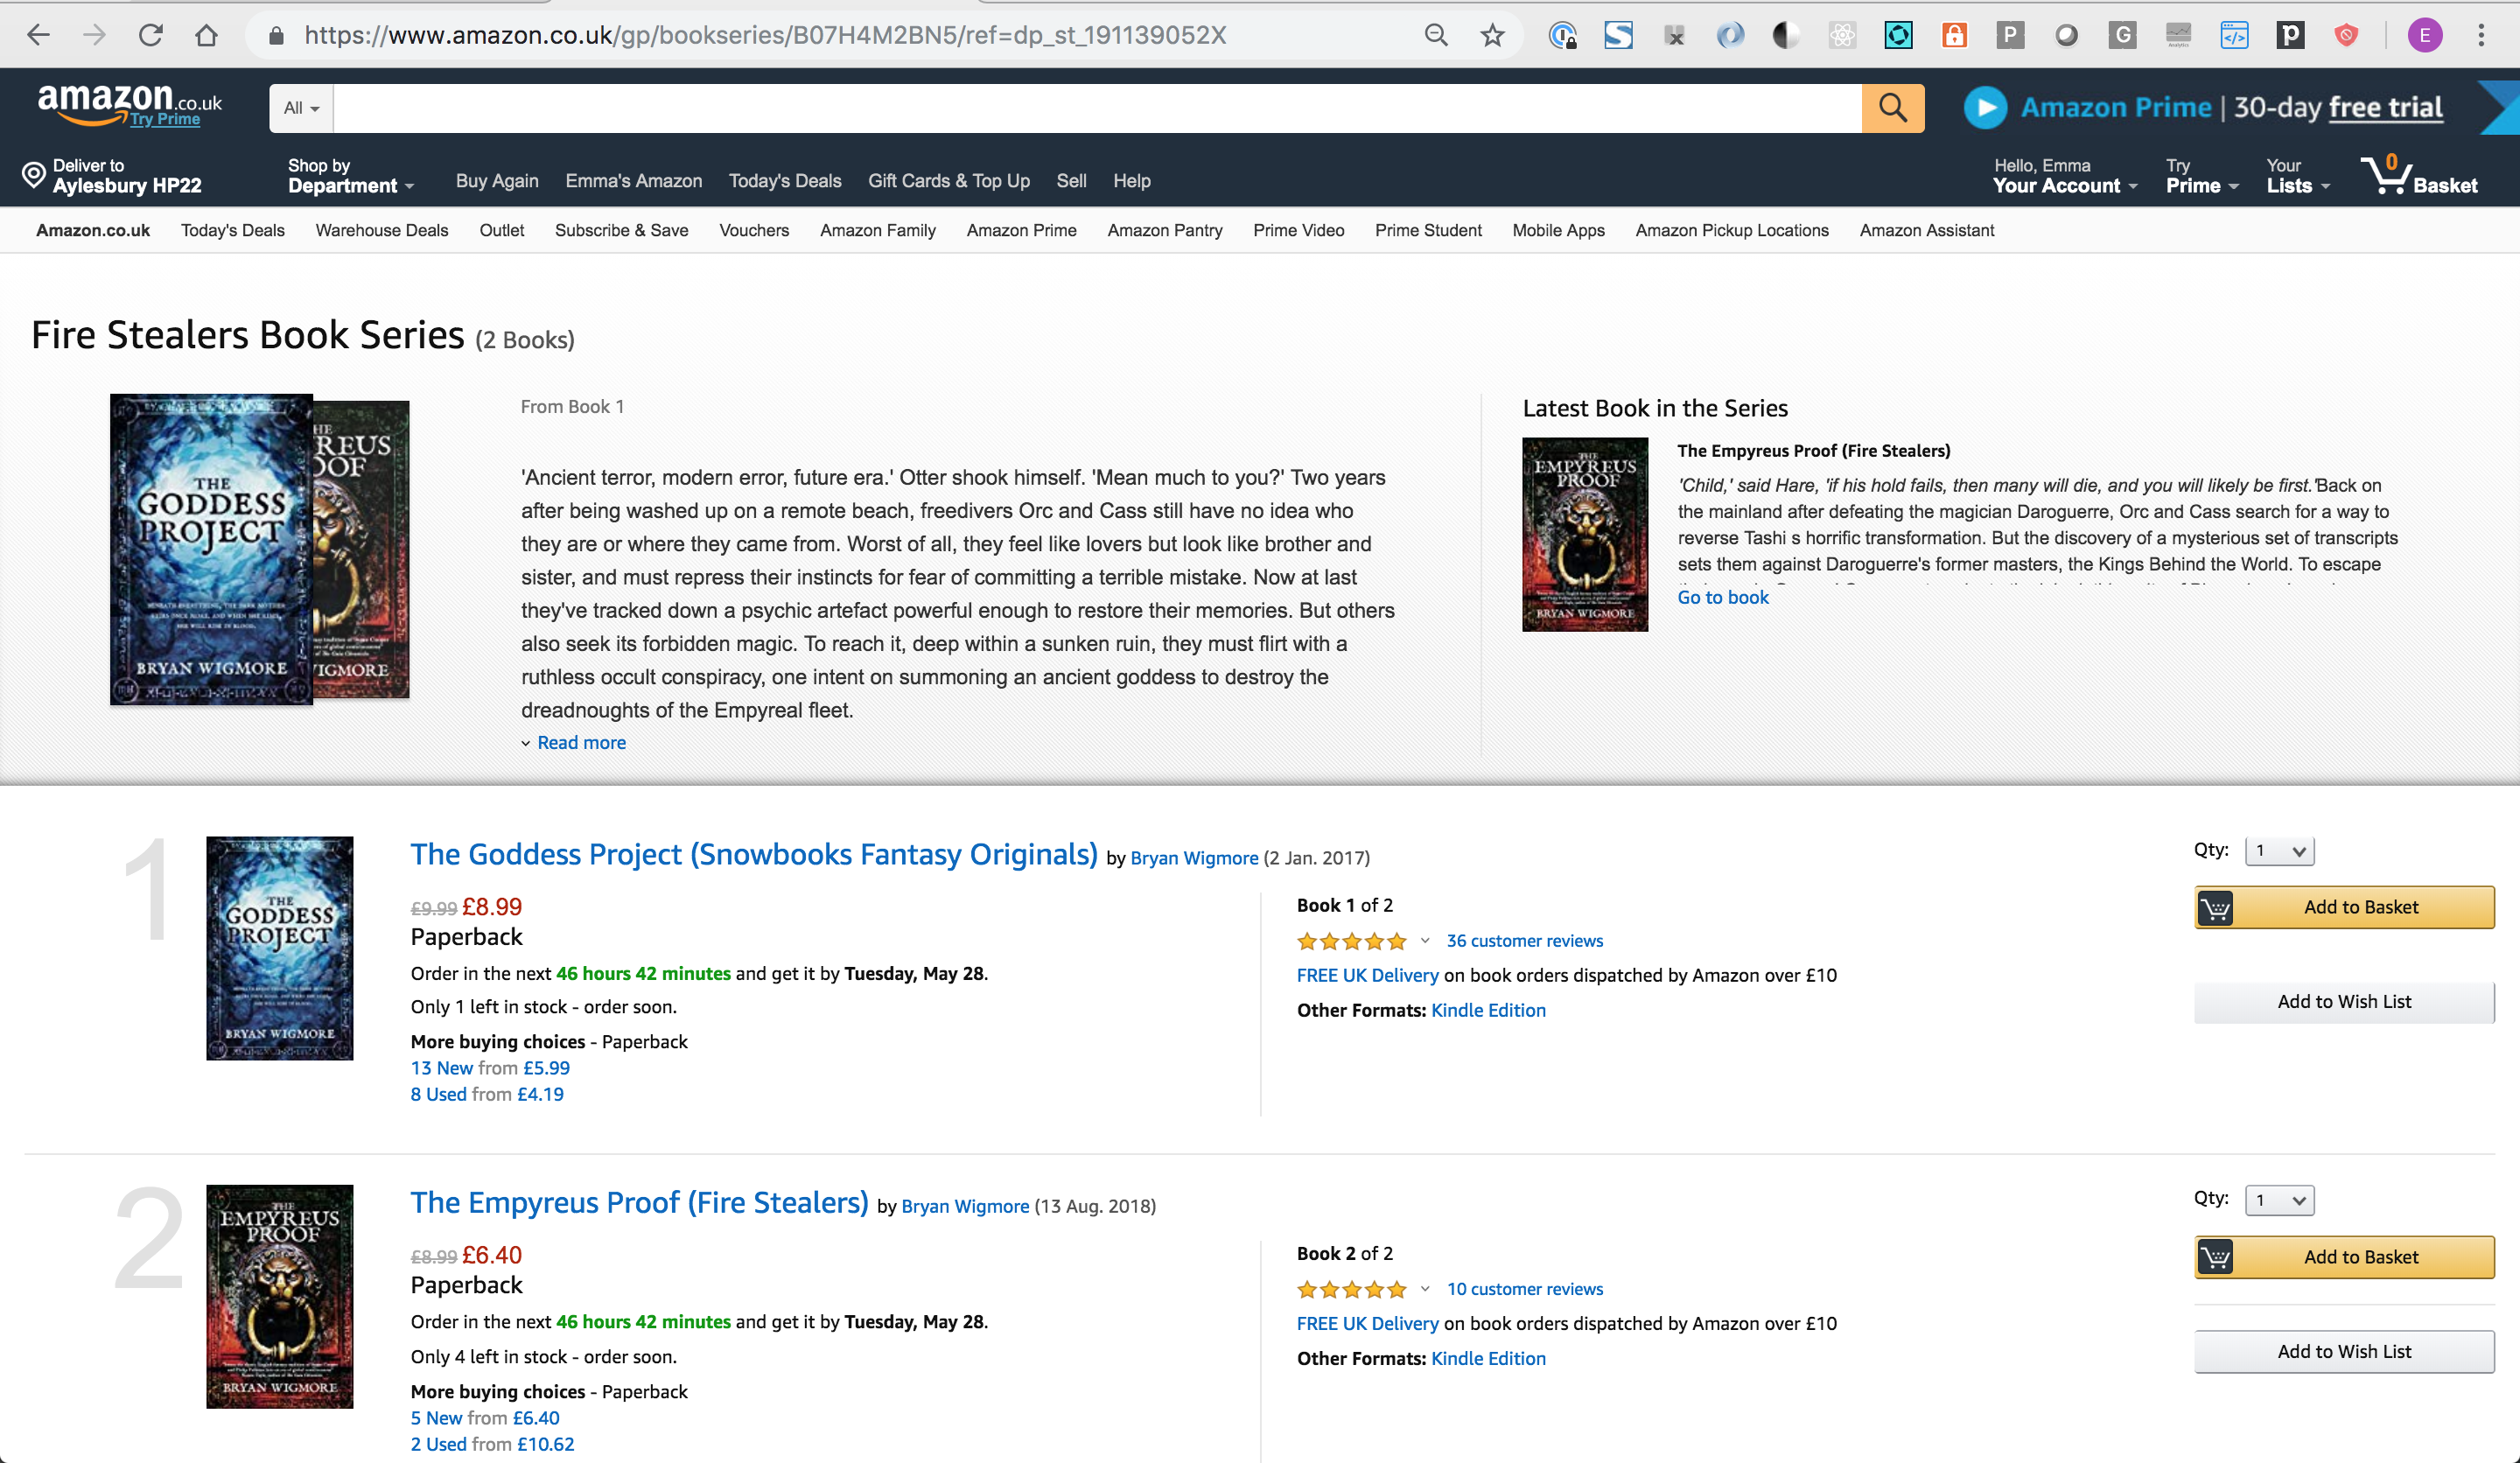Expand star rating breakdown for Book 2
The height and width of the screenshot is (1463, 2520).
coord(1424,1289)
